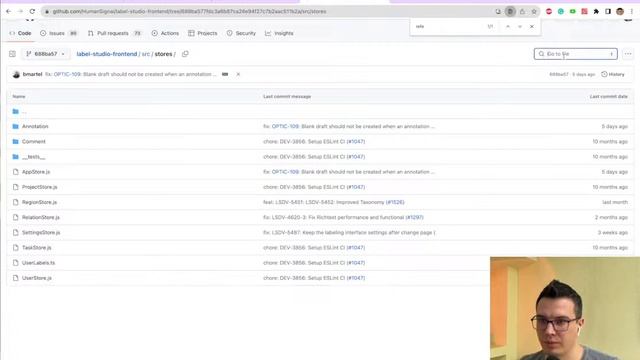Click the share icon in the address bar
The width and height of the screenshot is (640, 360).
(522, 12)
